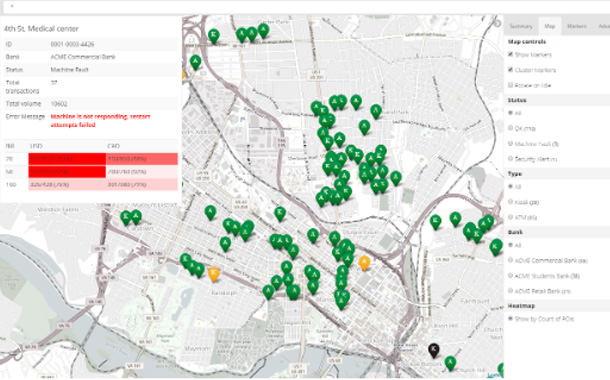Enable the Rotate on Idle checkbox
This screenshot has height=380, width=610.
tap(510, 85)
